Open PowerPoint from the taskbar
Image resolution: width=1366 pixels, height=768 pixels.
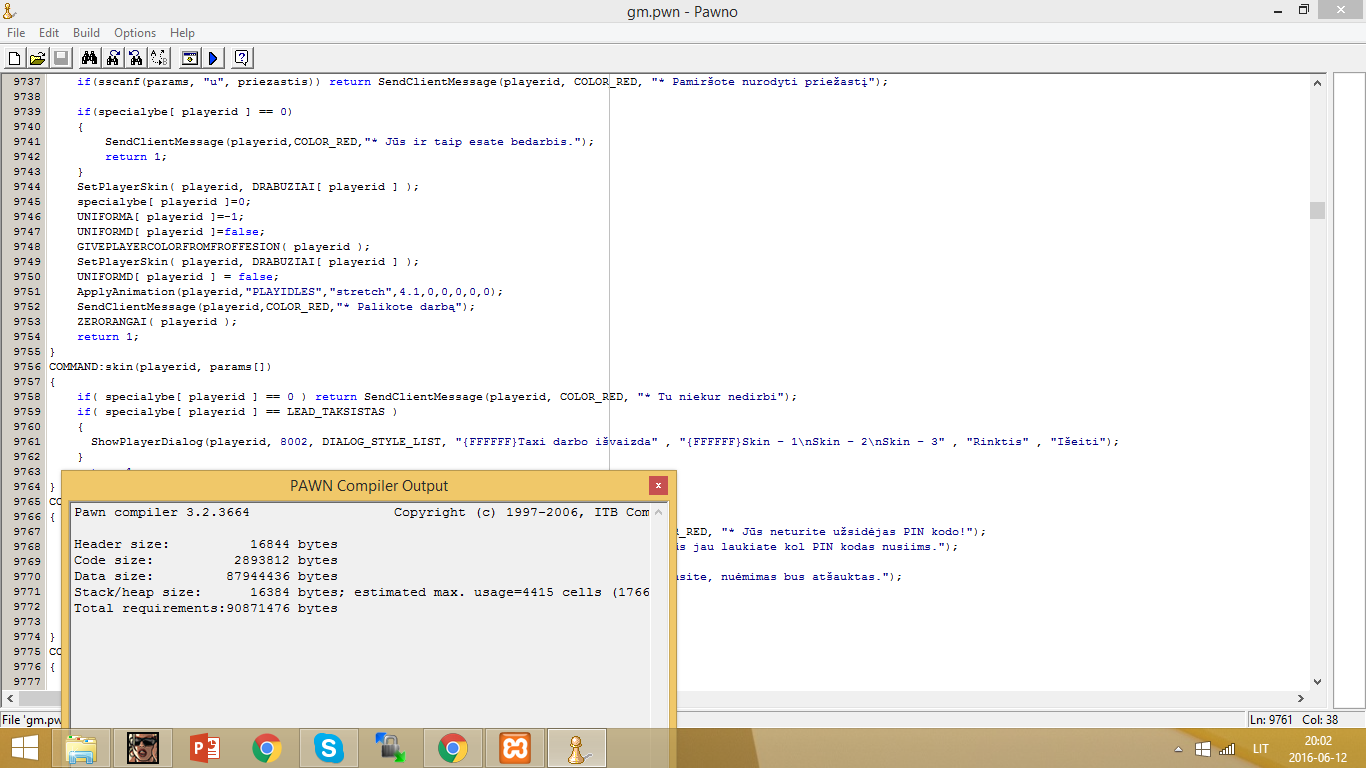pos(204,748)
